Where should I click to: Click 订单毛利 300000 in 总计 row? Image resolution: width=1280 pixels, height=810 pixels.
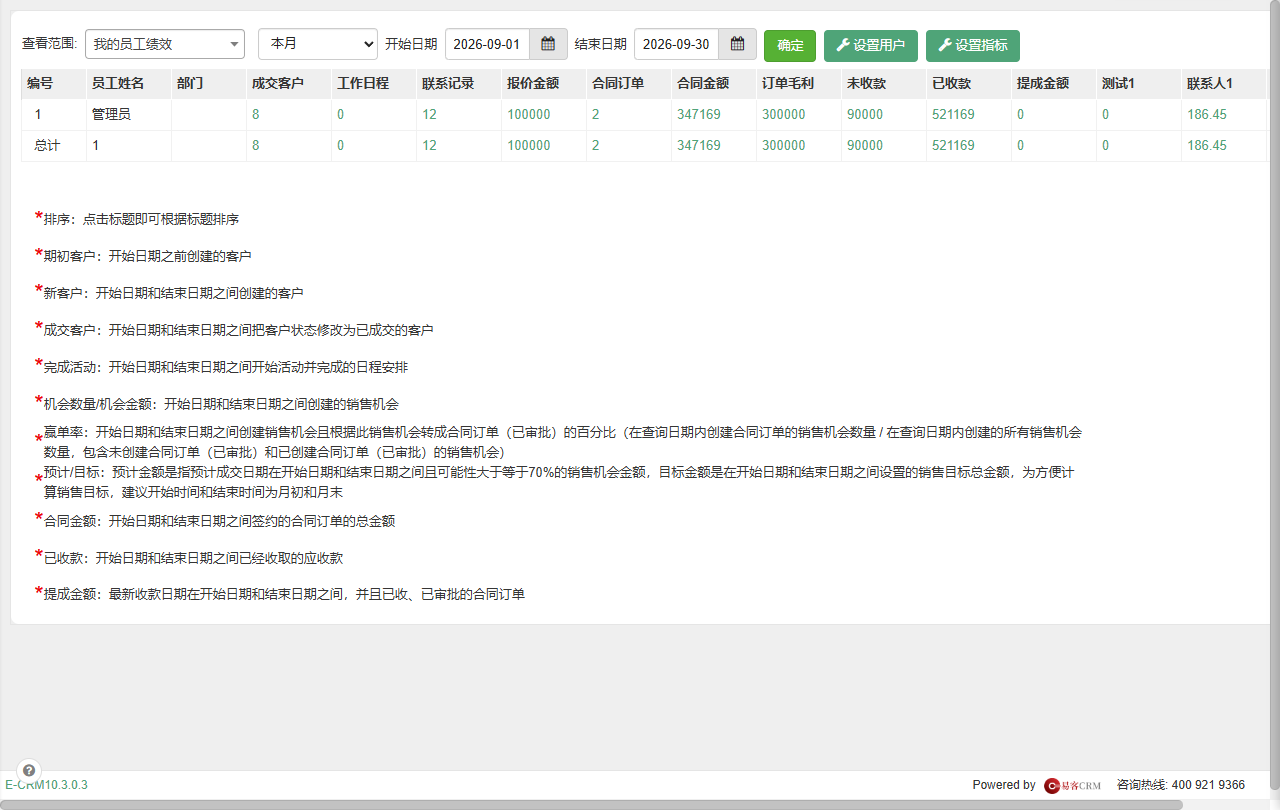784,145
